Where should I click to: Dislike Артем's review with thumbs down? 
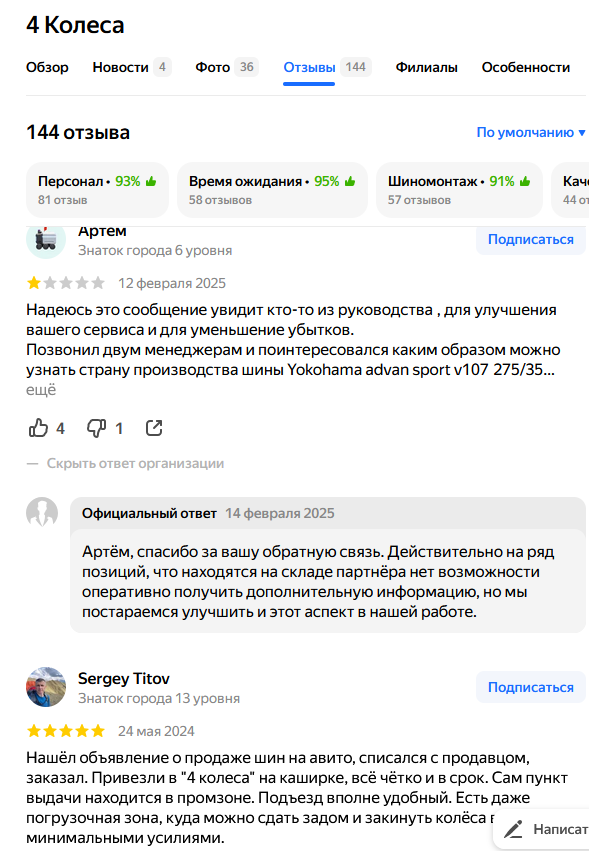95,427
